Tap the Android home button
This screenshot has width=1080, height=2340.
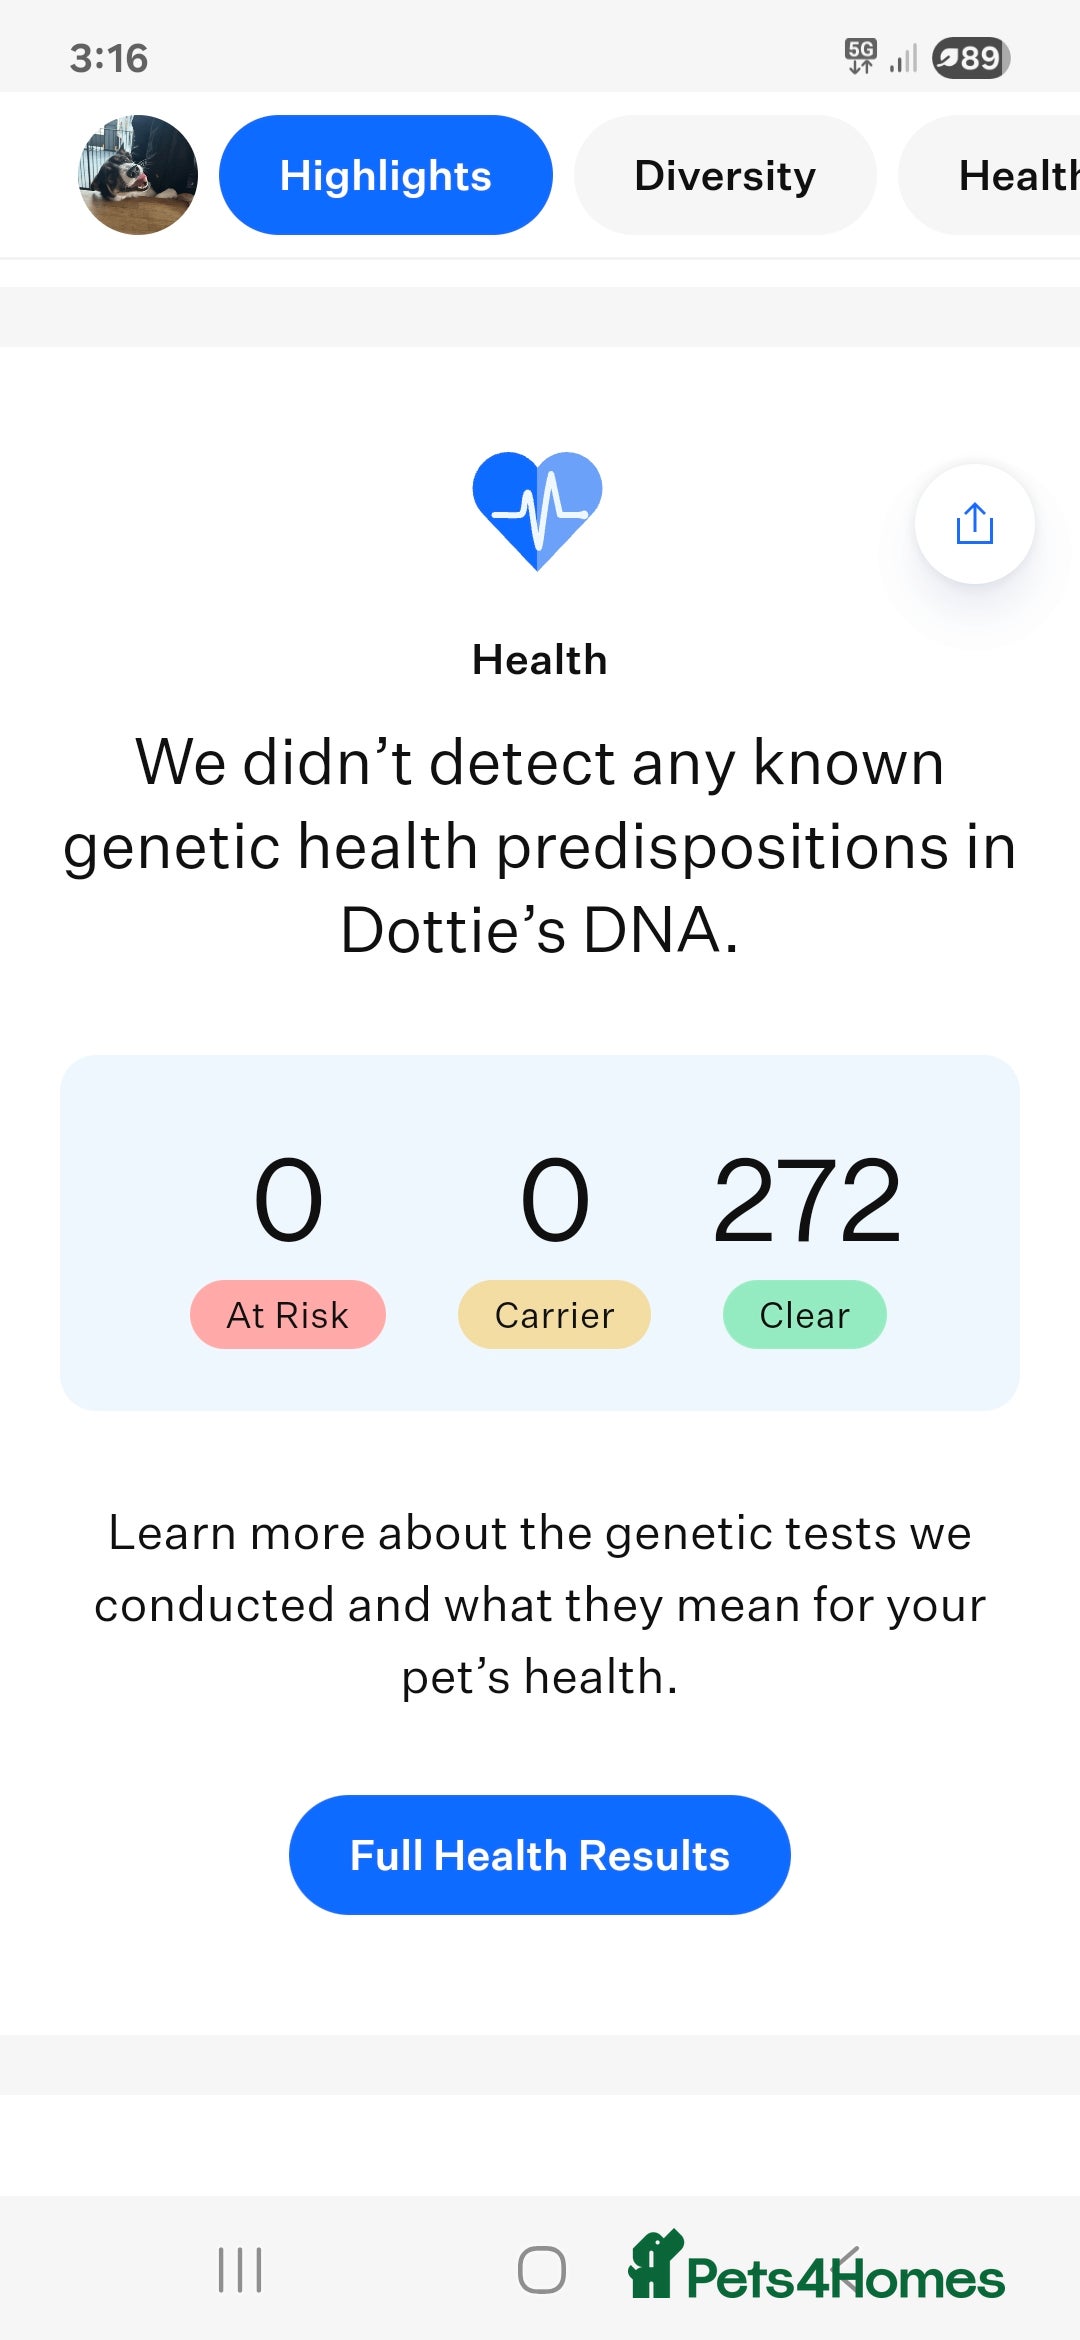click(541, 2270)
